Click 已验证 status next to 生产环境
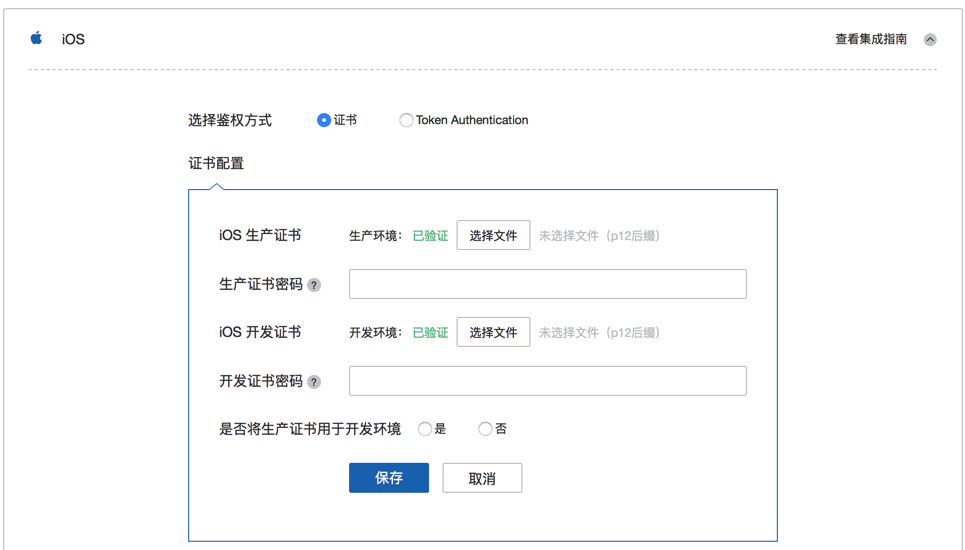 click(x=430, y=236)
